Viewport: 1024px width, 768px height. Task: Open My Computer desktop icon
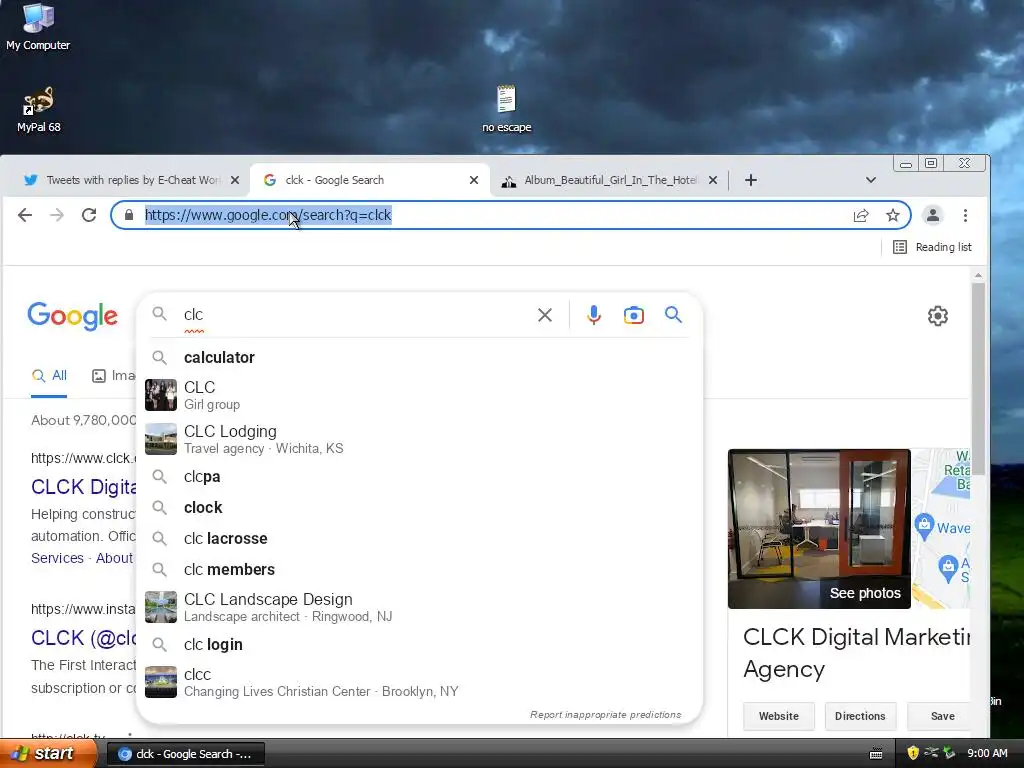pyautogui.click(x=38, y=27)
